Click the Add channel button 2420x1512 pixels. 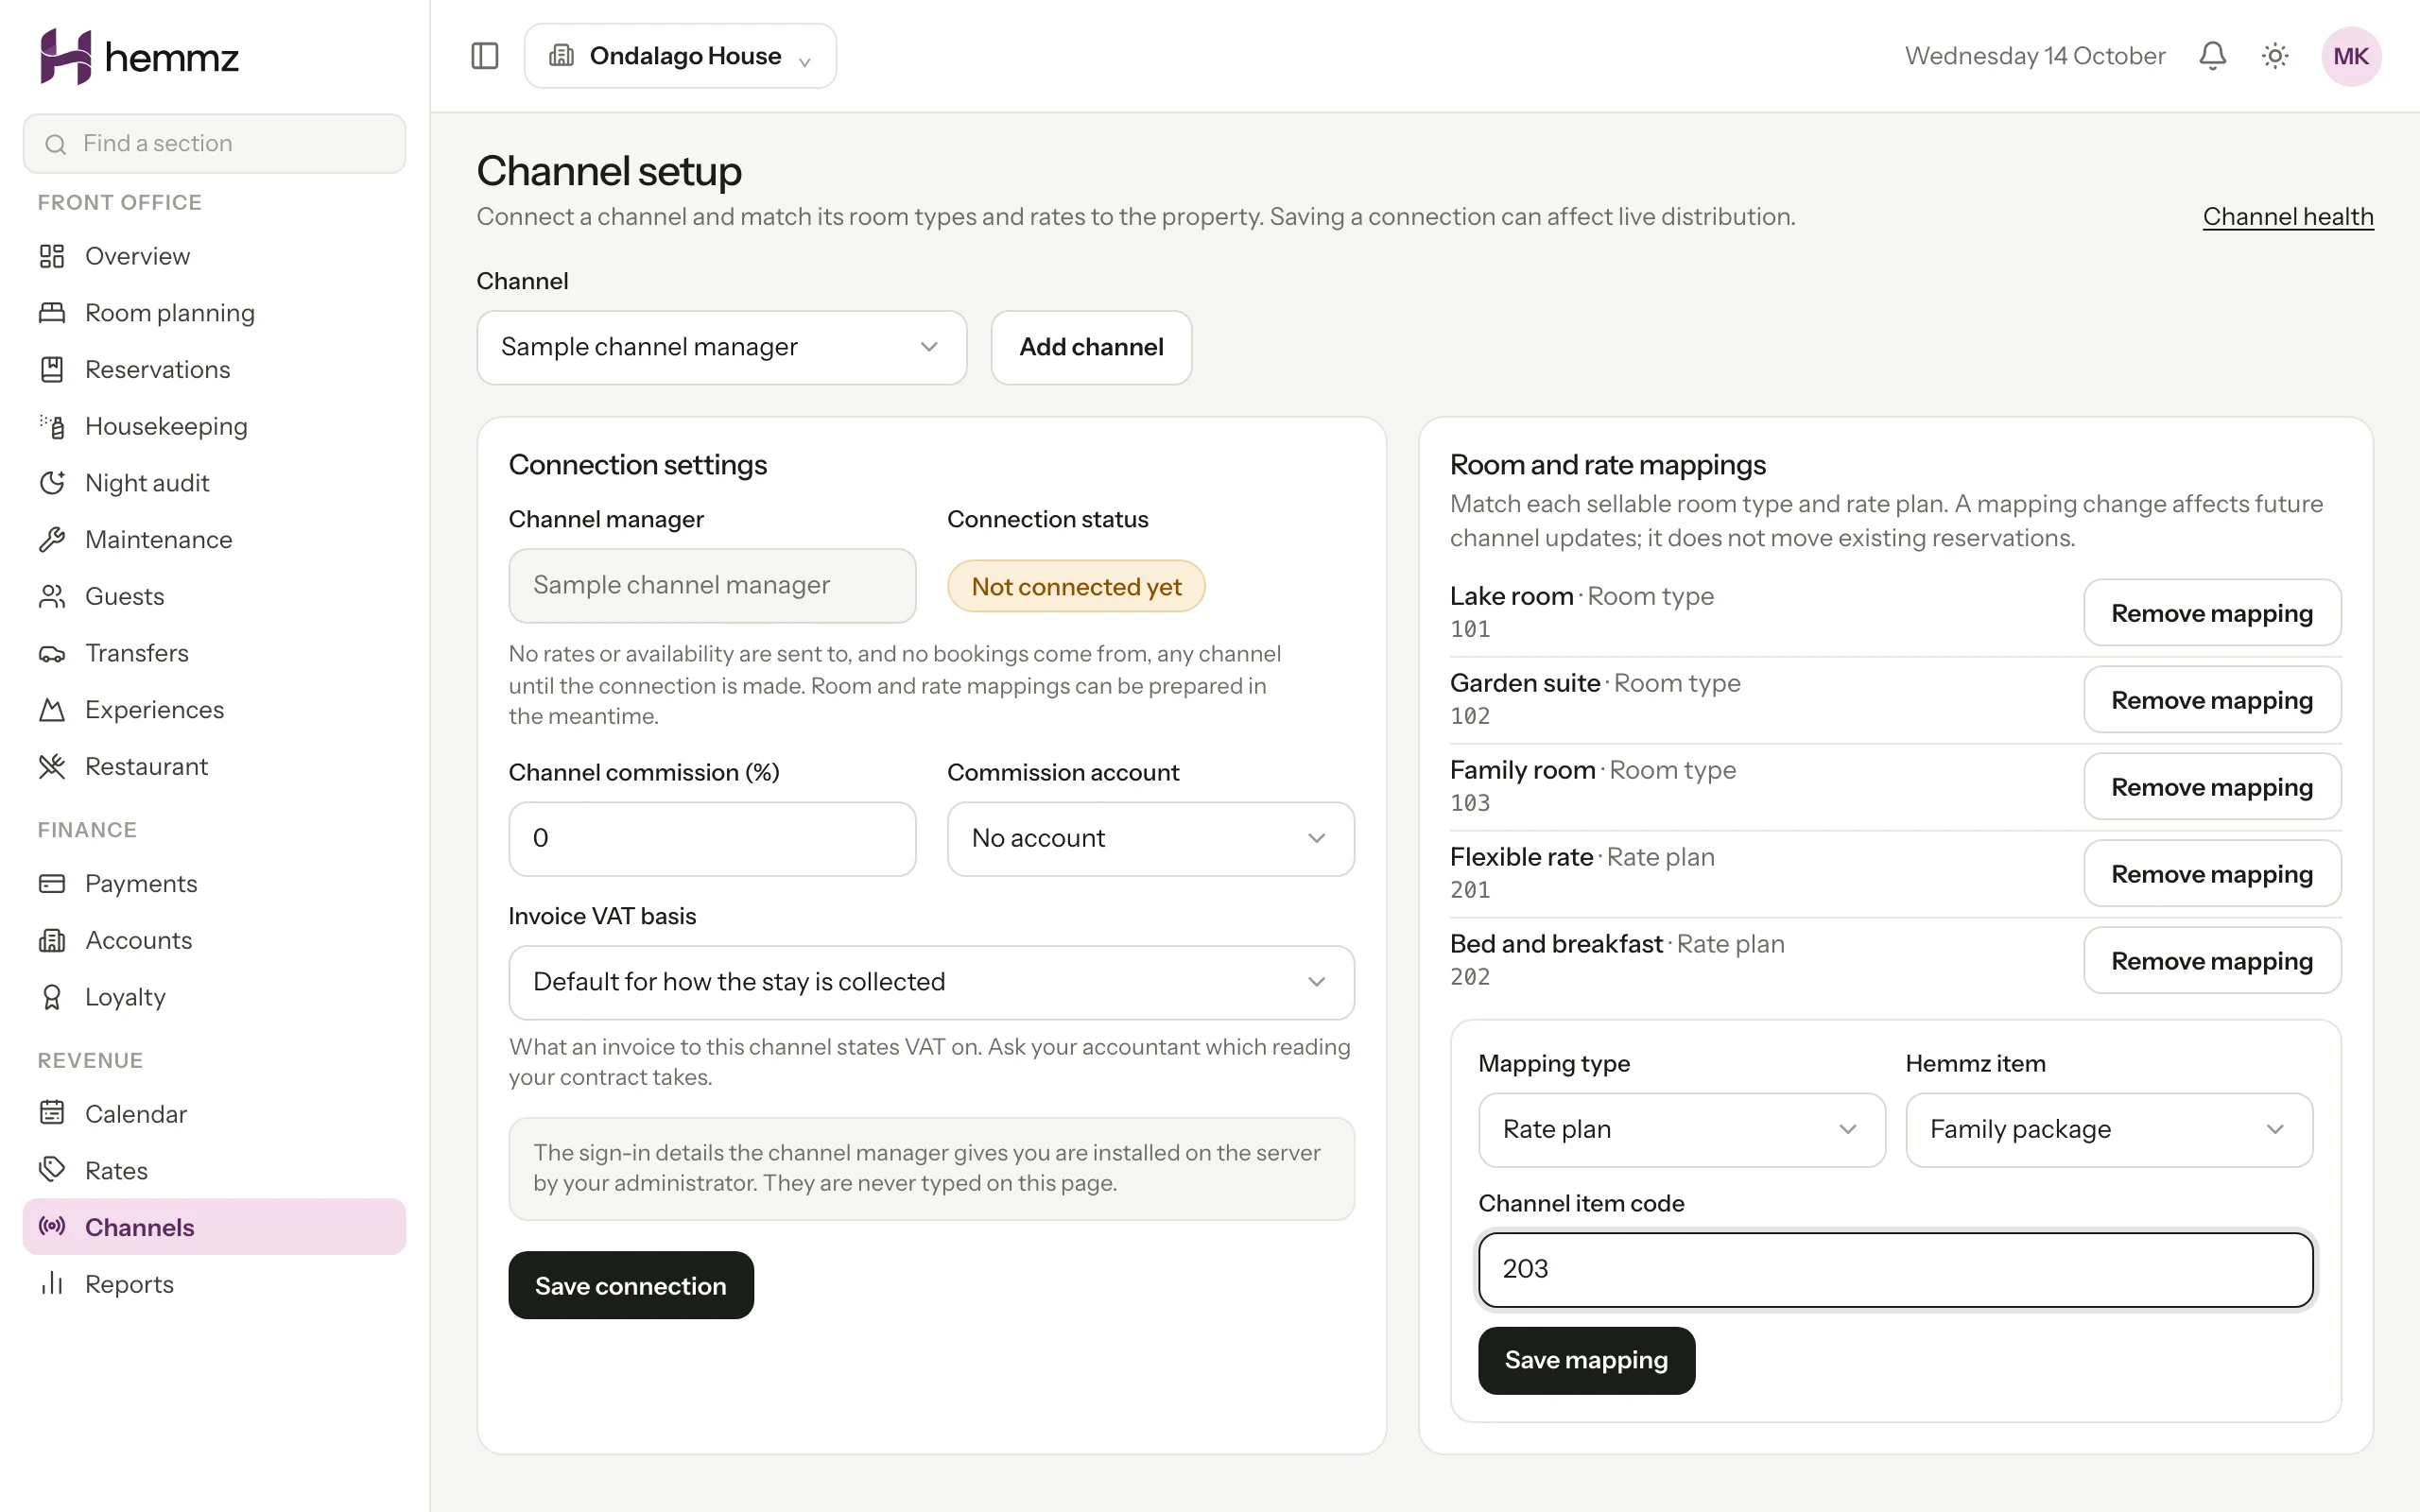click(1091, 347)
